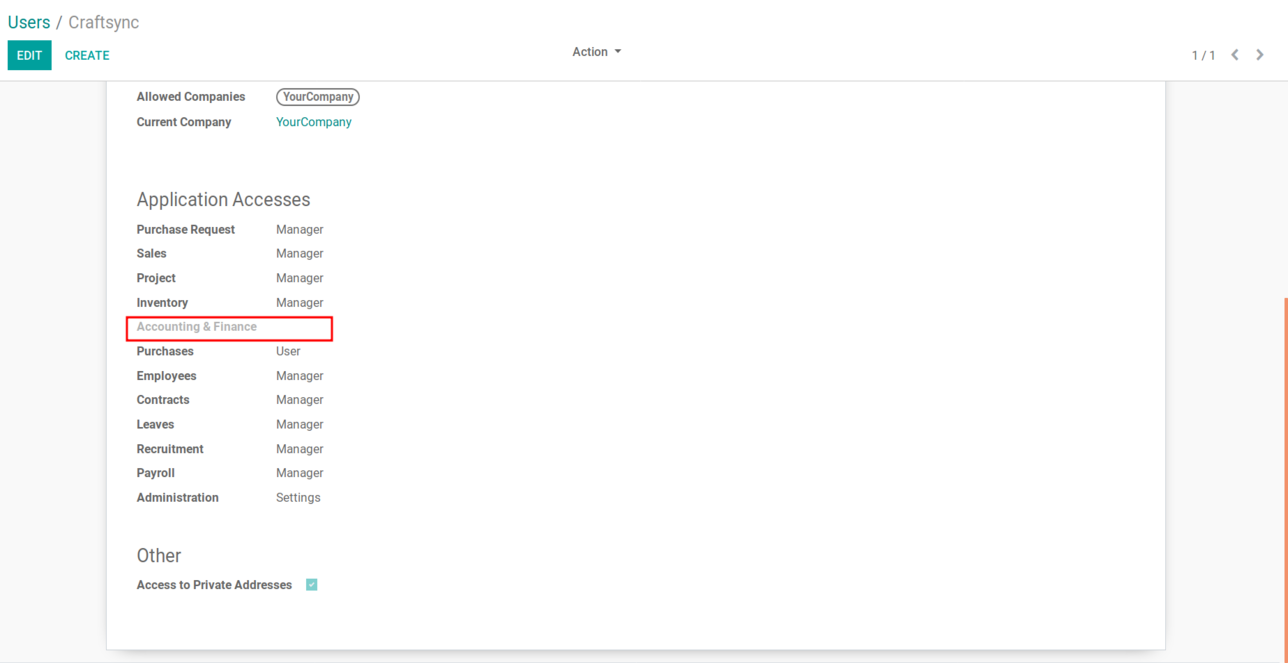1288x663 pixels.
Task: Click the Purchase Request field label
Action: coord(186,229)
